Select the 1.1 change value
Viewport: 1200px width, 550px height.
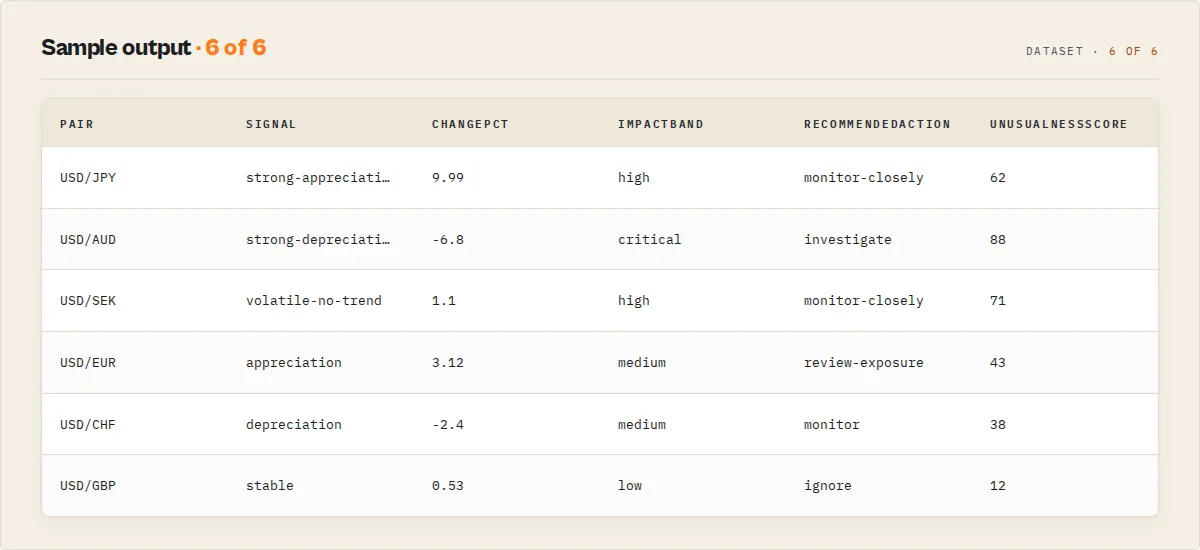[444, 300]
